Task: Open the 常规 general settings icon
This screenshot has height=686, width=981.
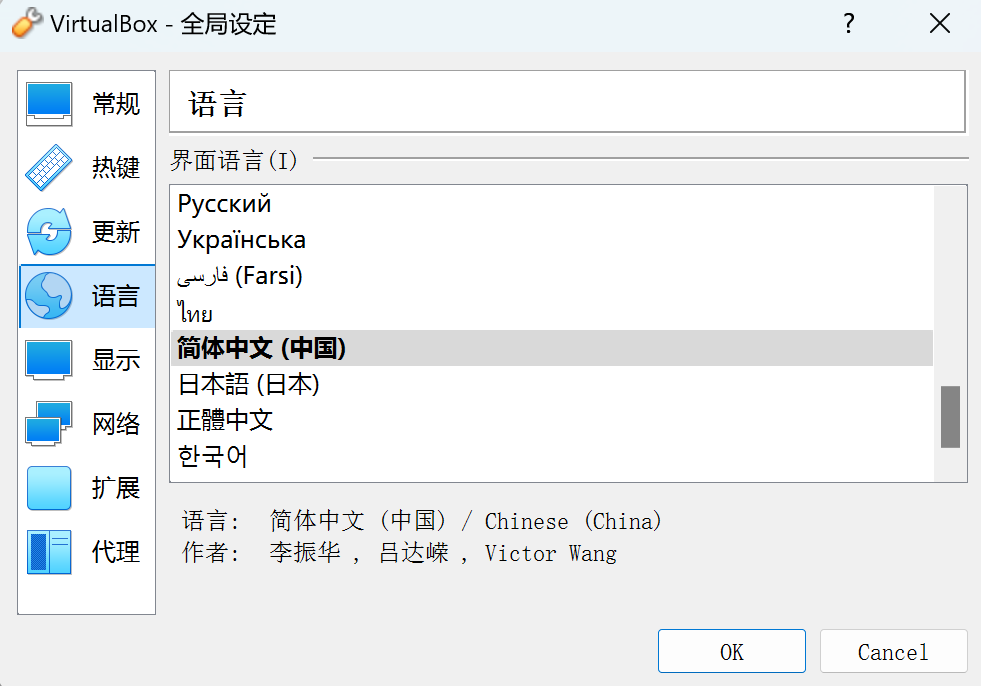Action: [49, 104]
